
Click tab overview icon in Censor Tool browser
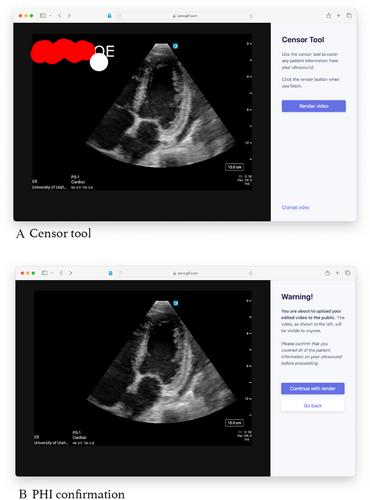(349, 15)
